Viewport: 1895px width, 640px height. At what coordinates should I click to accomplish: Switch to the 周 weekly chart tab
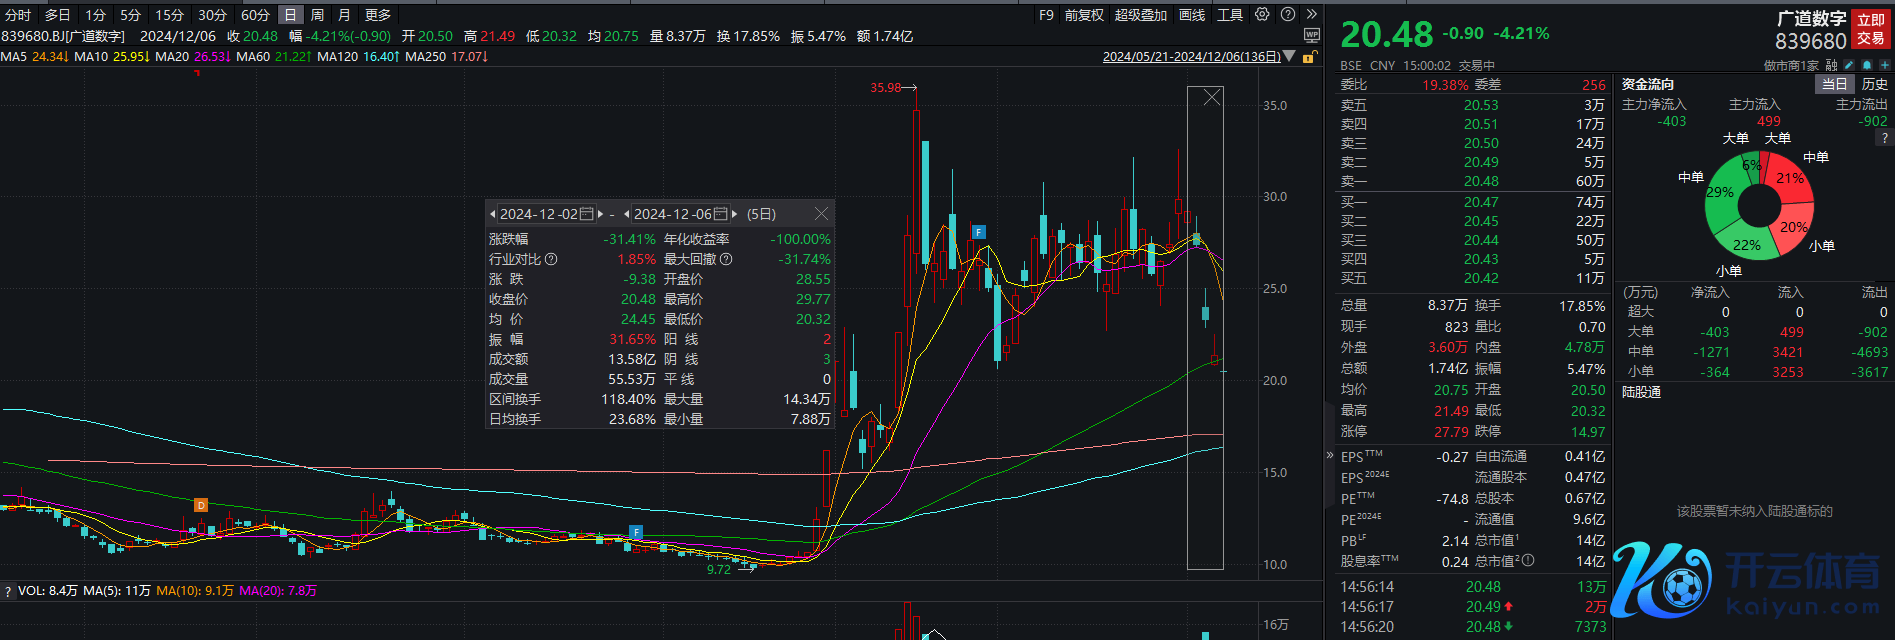[317, 15]
